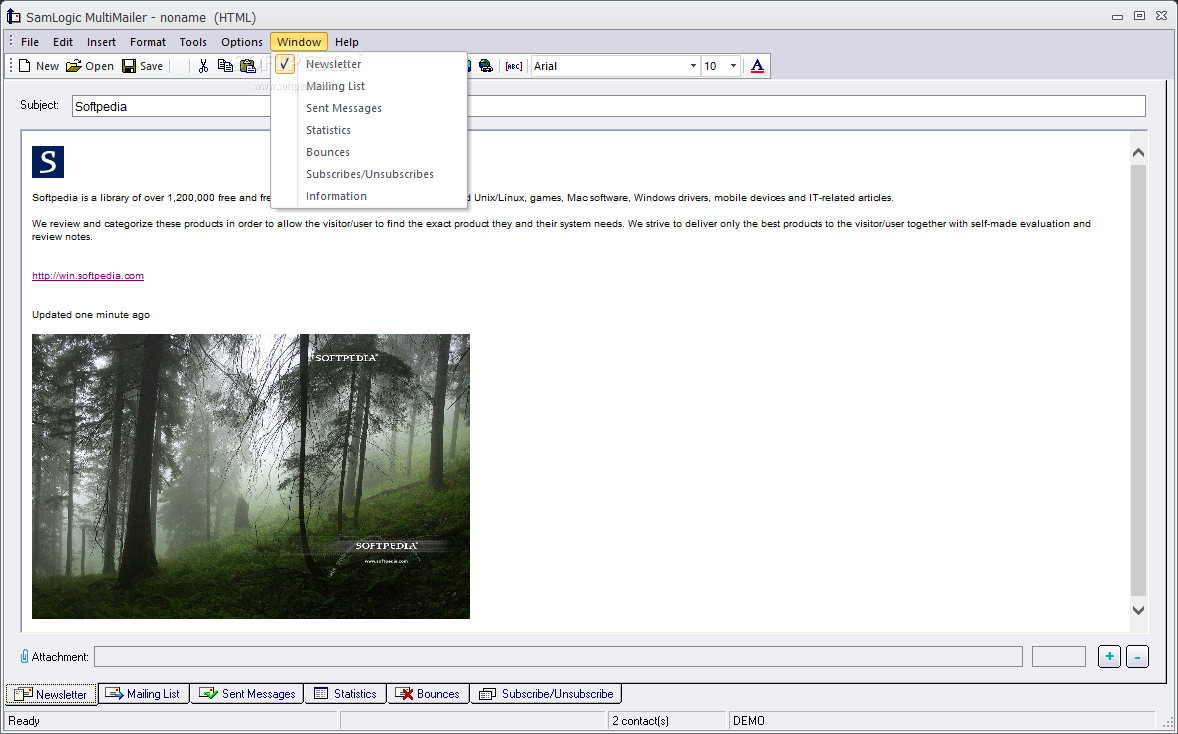
Task: Click the minus remove attachment button
Action: coord(1137,657)
